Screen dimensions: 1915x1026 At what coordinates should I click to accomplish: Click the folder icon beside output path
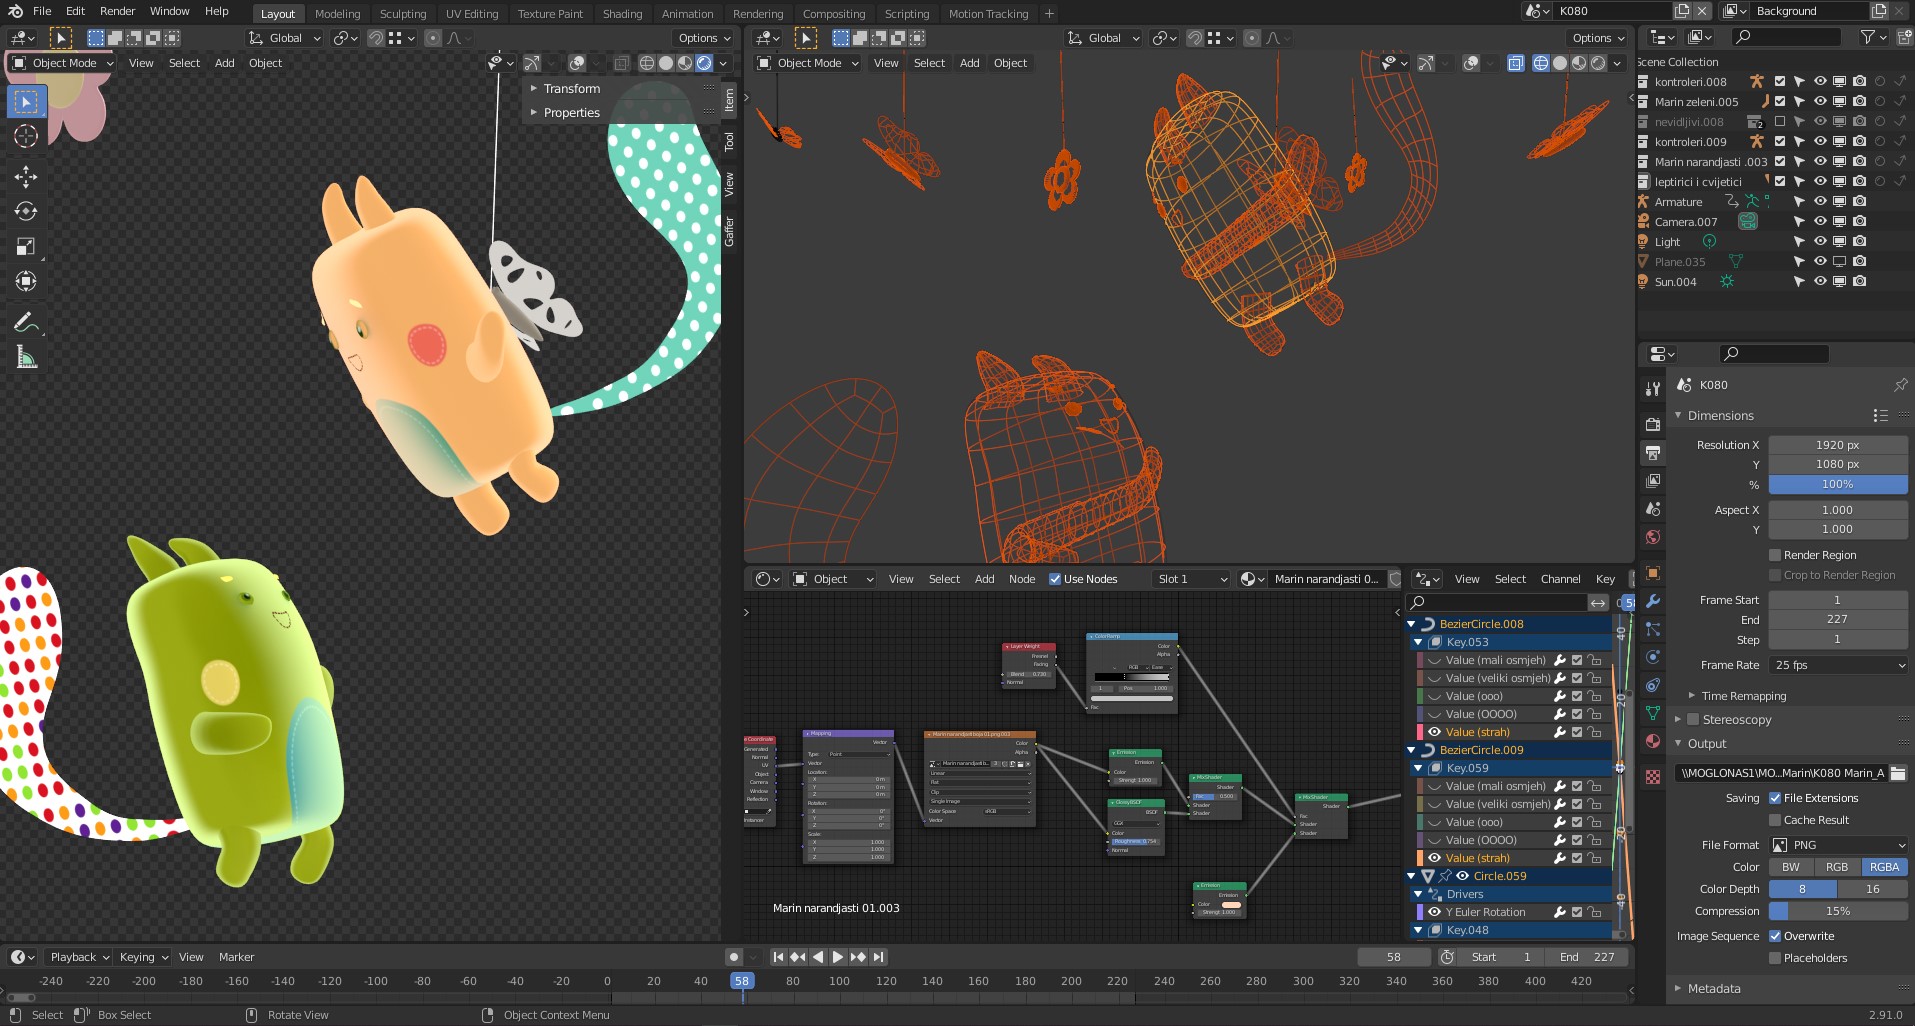pyautogui.click(x=1898, y=773)
